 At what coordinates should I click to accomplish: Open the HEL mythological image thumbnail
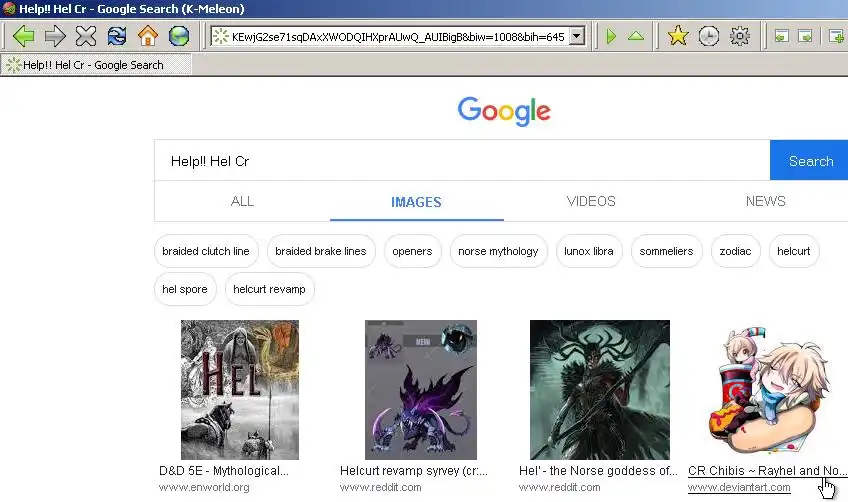(x=240, y=389)
